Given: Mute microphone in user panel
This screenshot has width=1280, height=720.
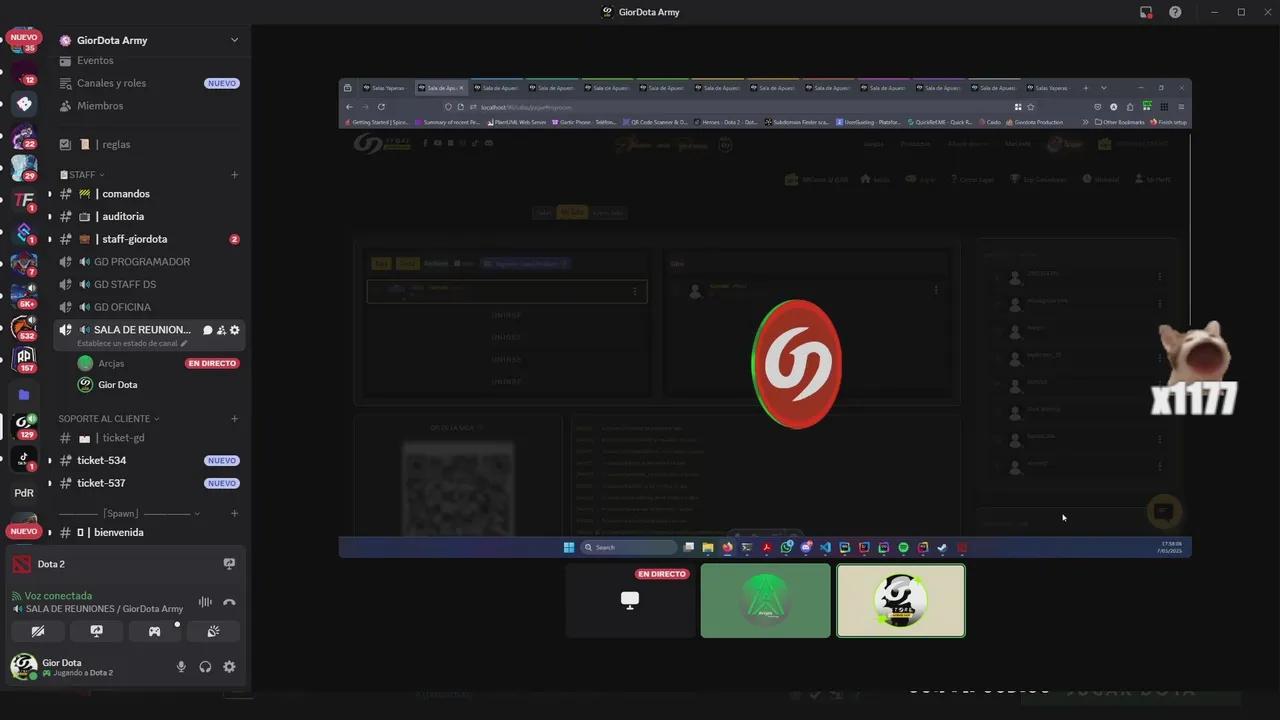Looking at the screenshot, I should pyautogui.click(x=181, y=667).
